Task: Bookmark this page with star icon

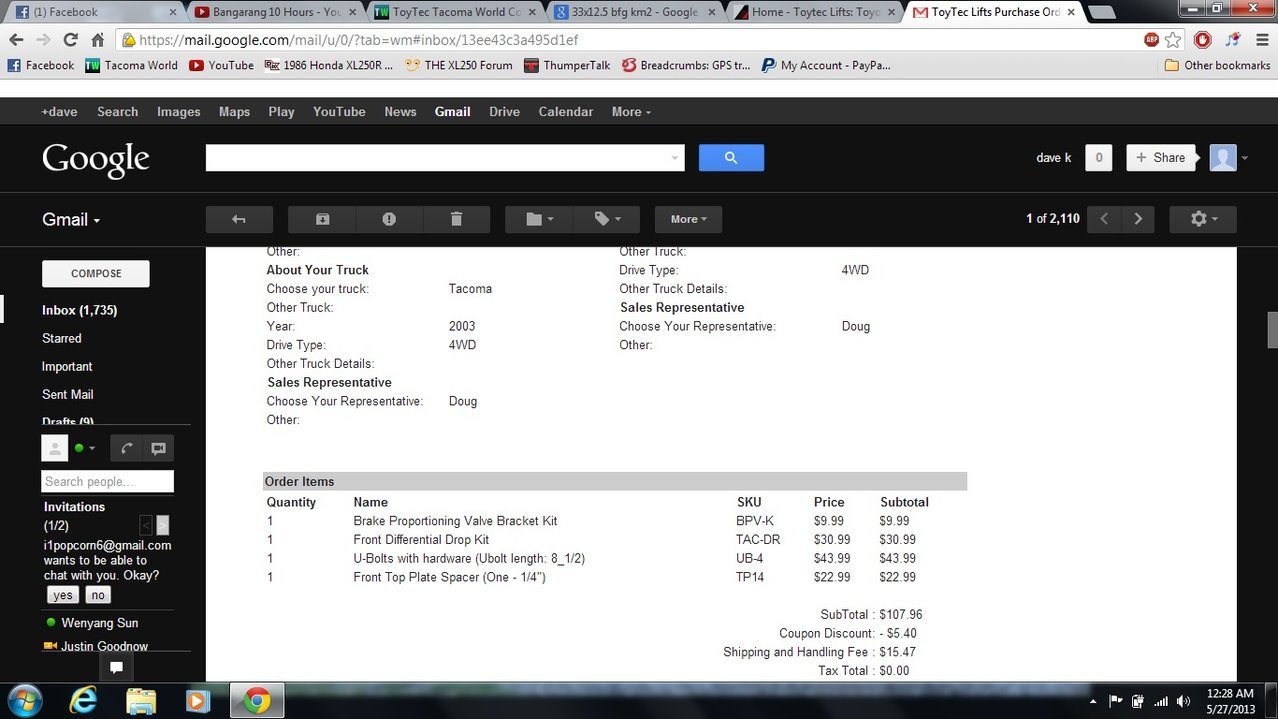Action: (1173, 40)
